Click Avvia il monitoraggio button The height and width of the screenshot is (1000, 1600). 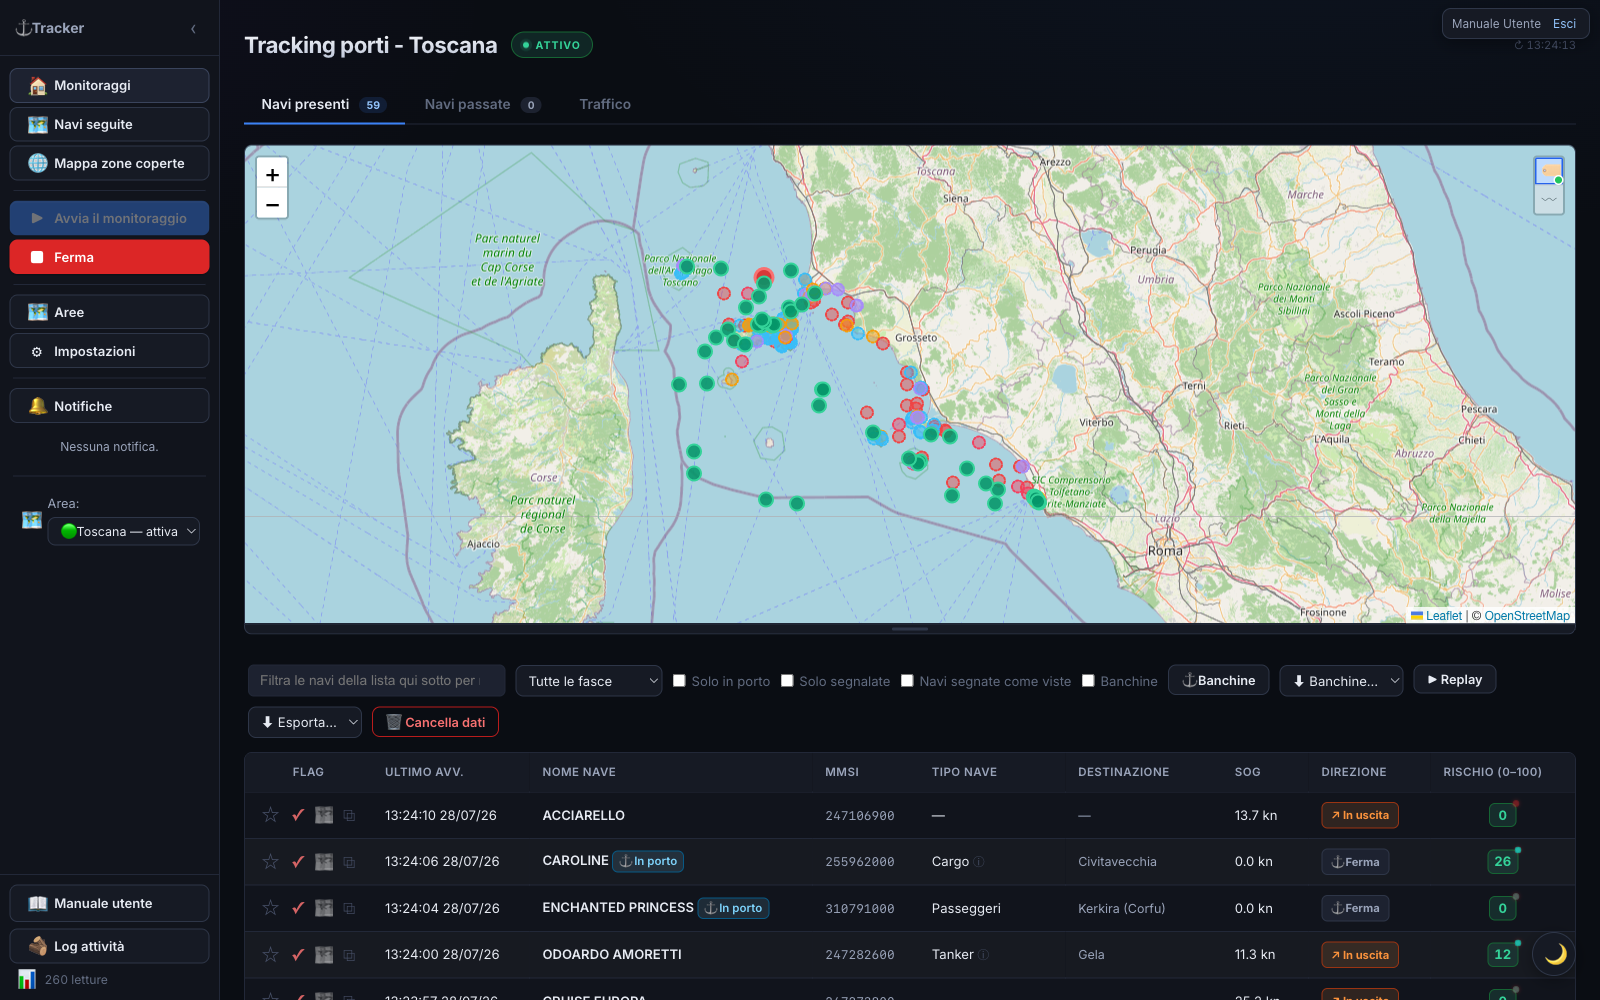tap(109, 218)
